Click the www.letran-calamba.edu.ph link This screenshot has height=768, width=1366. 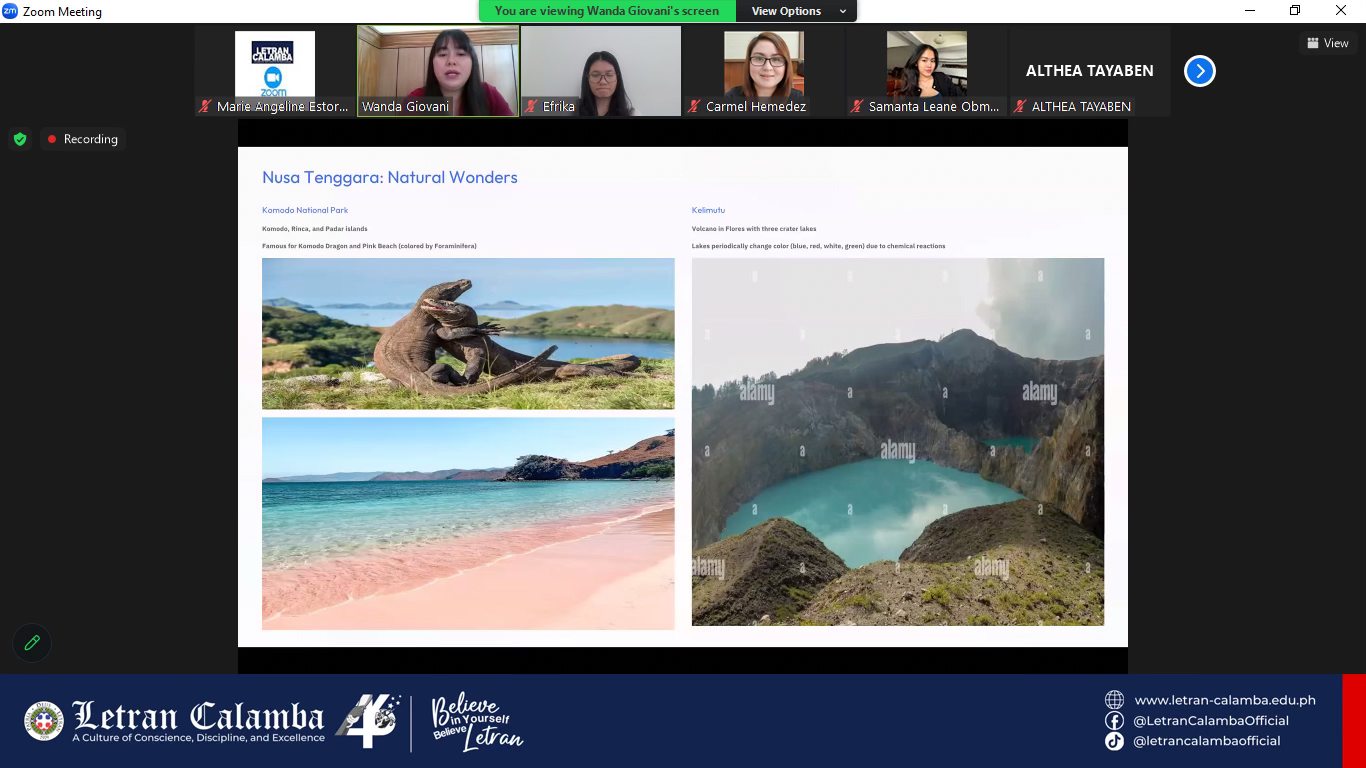(1224, 700)
